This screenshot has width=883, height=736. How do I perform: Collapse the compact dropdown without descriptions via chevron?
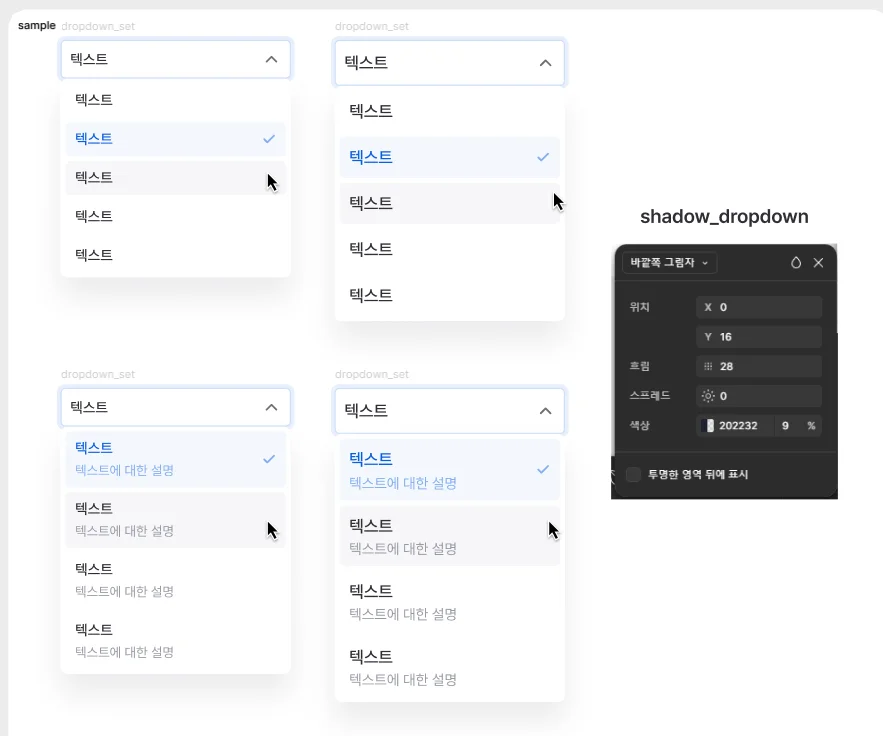[x=271, y=59]
